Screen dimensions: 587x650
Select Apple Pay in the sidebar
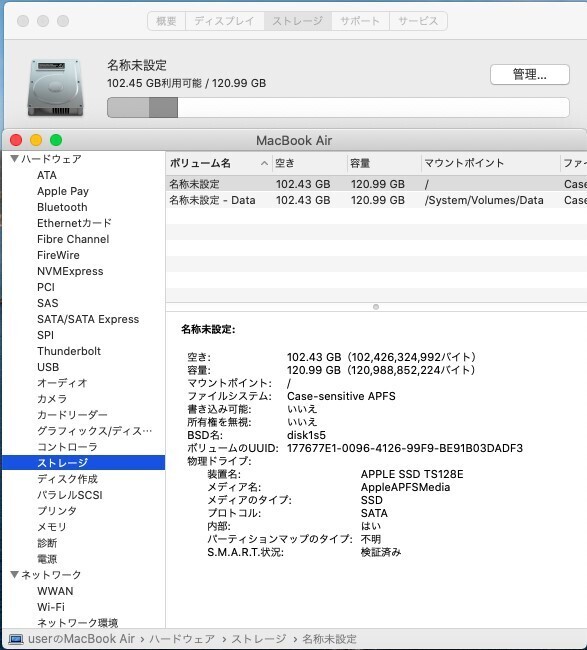click(x=63, y=191)
